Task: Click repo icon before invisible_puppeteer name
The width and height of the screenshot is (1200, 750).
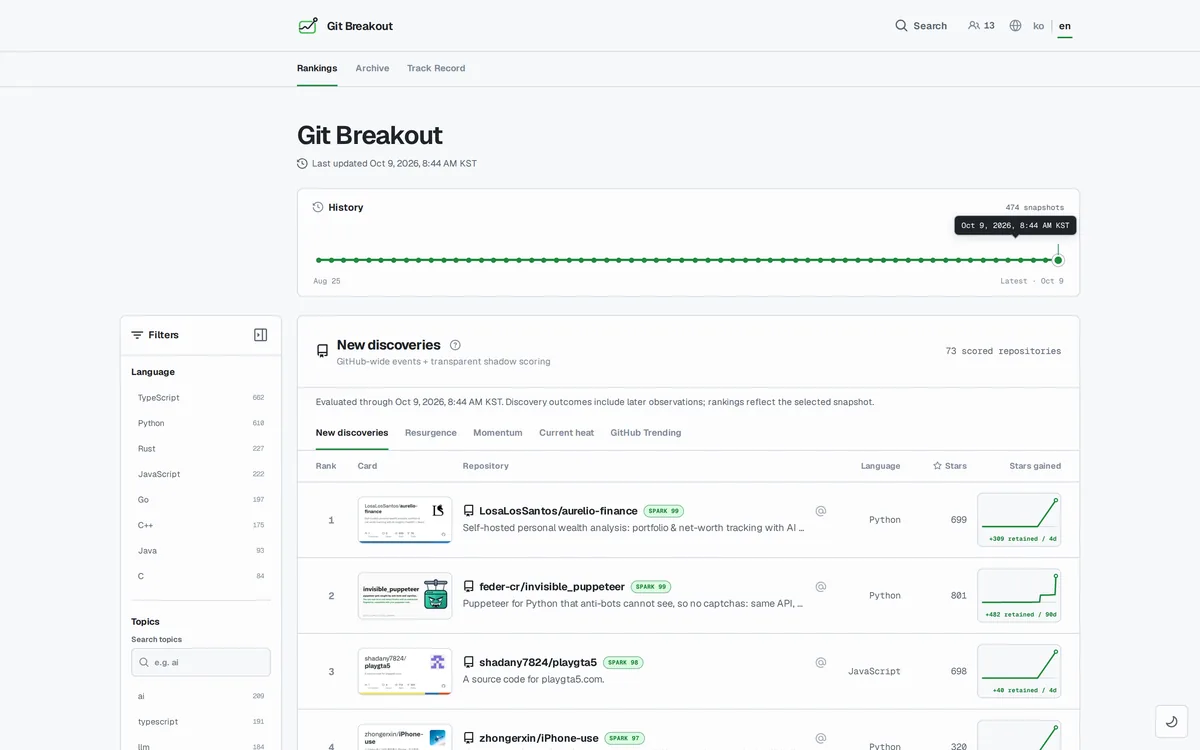Action: [468, 587]
